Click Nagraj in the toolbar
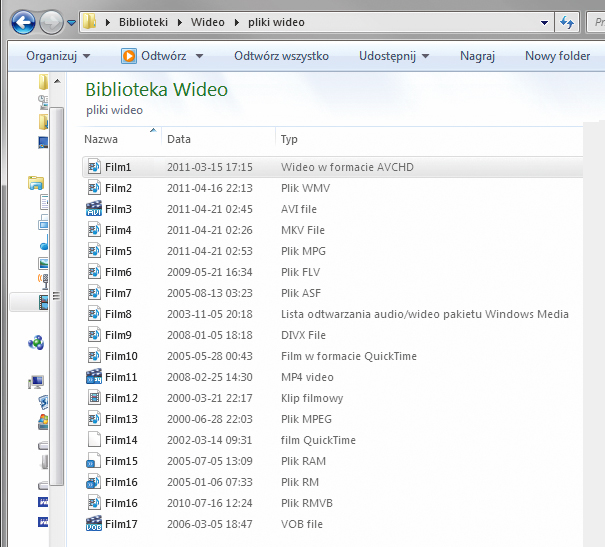The width and height of the screenshot is (605, 547). 477,56
